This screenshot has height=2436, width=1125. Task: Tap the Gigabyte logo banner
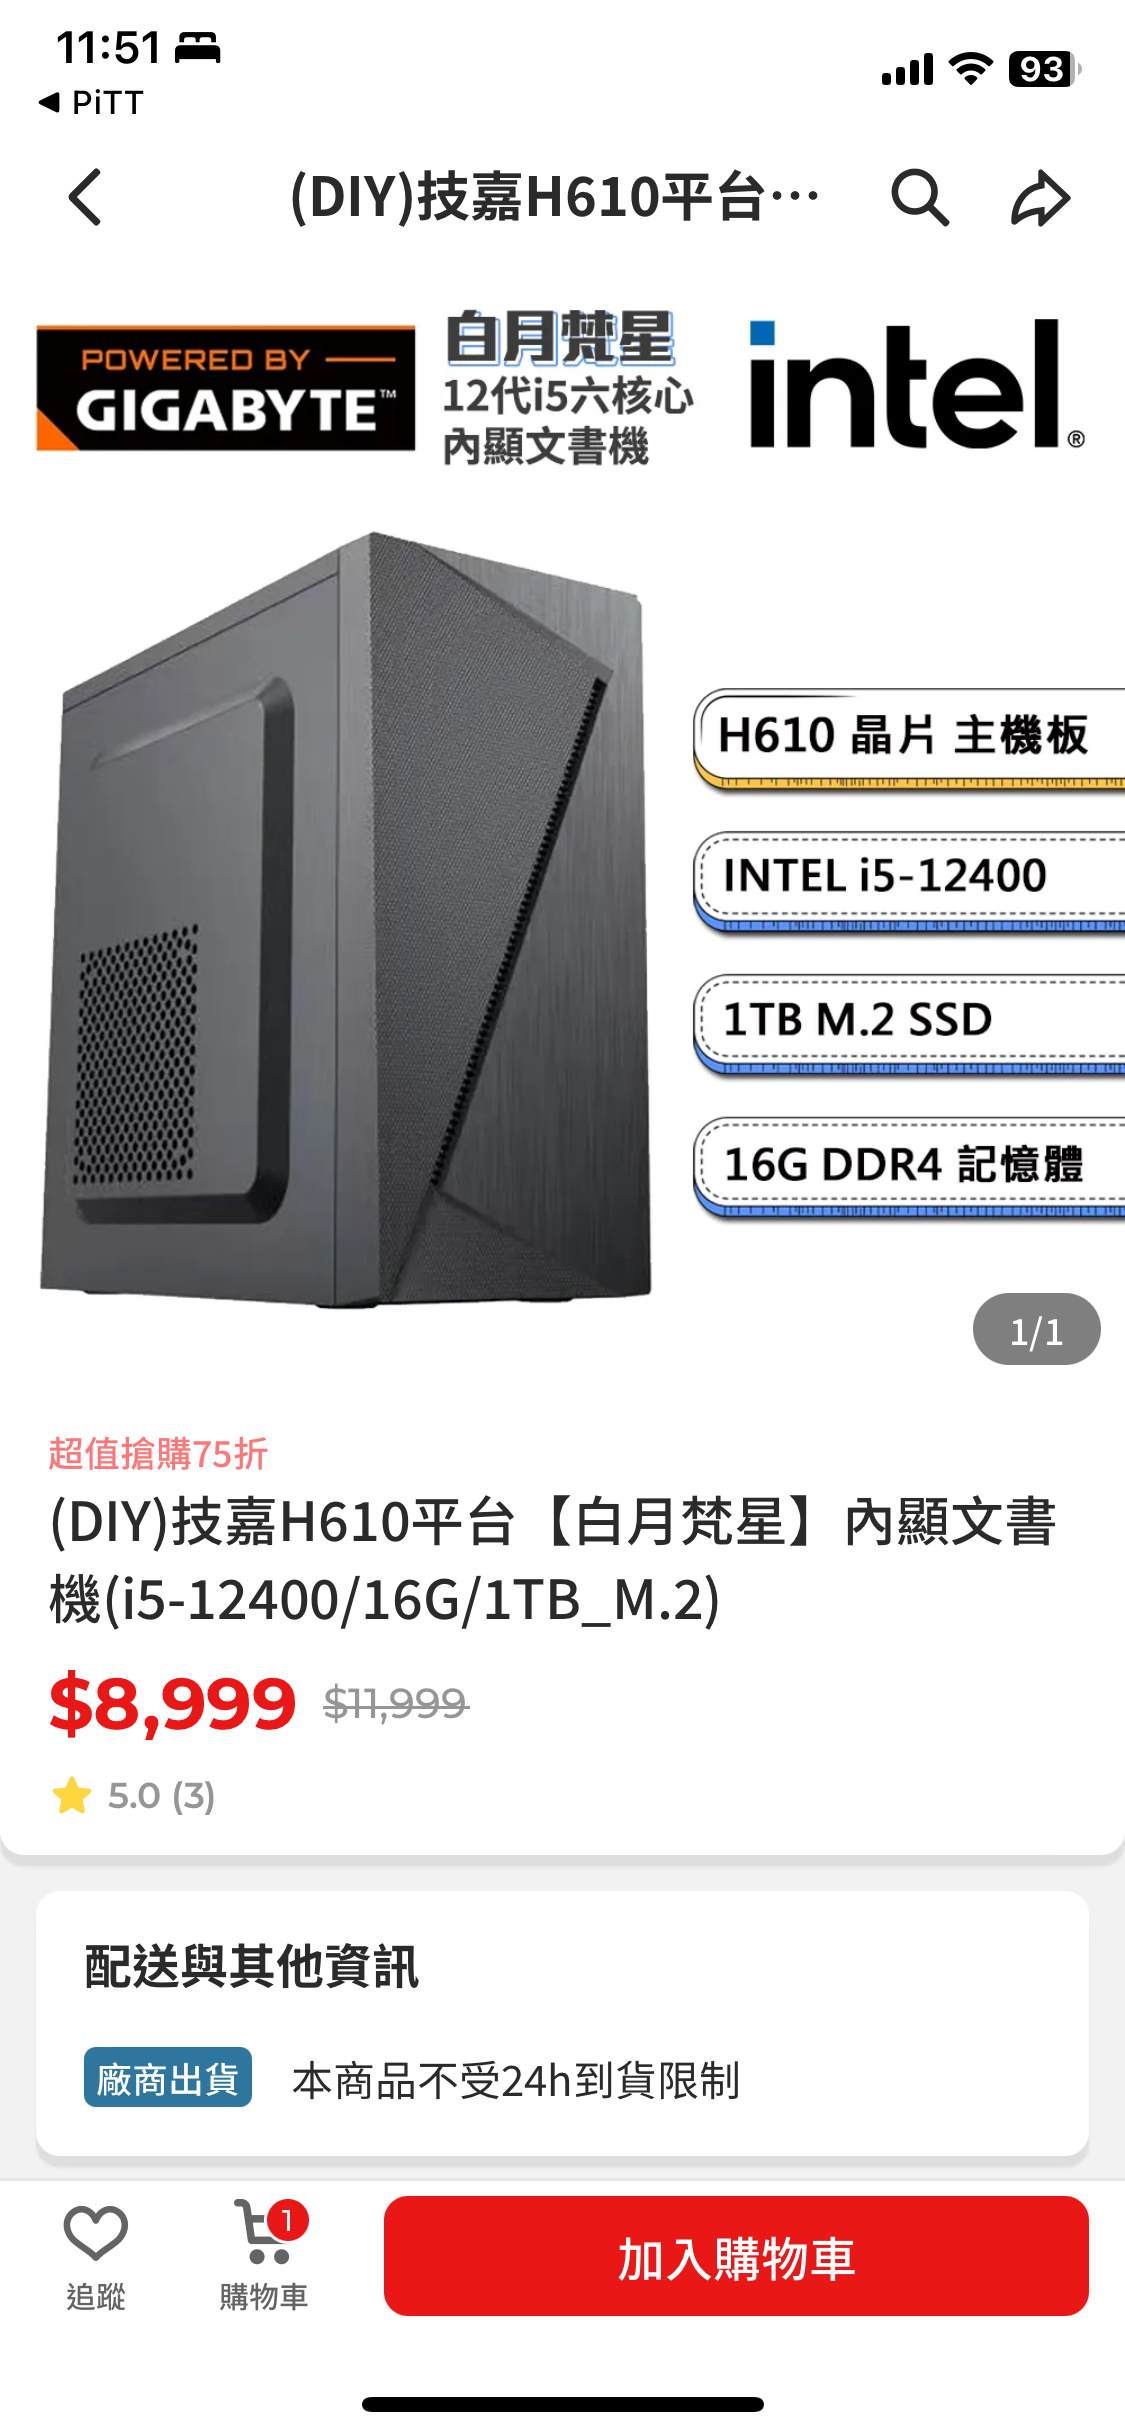click(226, 388)
